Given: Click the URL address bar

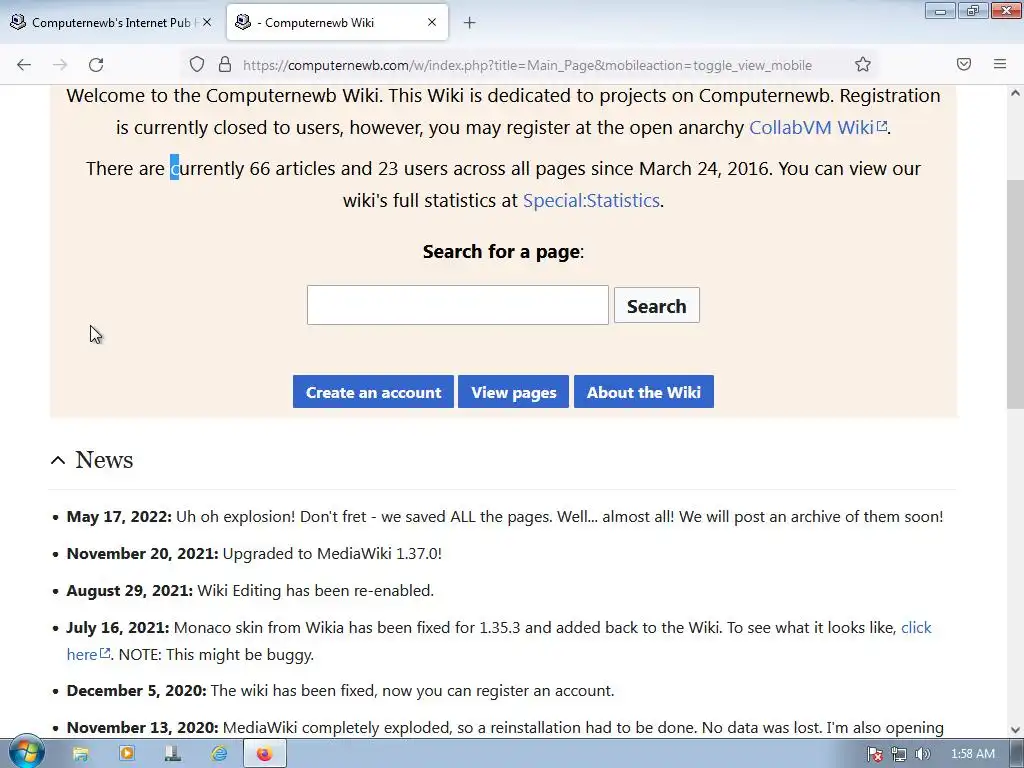Looking at the screenshot, I should click(527, 65).
